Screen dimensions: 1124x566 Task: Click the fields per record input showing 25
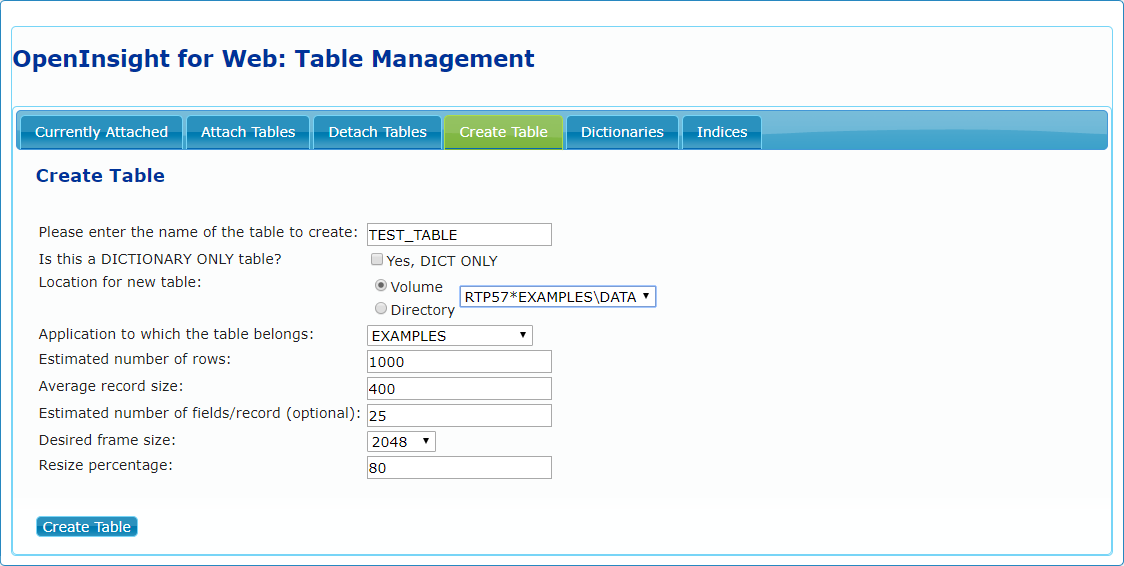[459, 416]
